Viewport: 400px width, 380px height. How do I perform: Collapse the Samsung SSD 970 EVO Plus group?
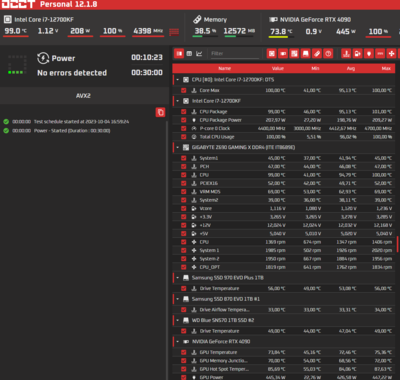tap(177, 278)
